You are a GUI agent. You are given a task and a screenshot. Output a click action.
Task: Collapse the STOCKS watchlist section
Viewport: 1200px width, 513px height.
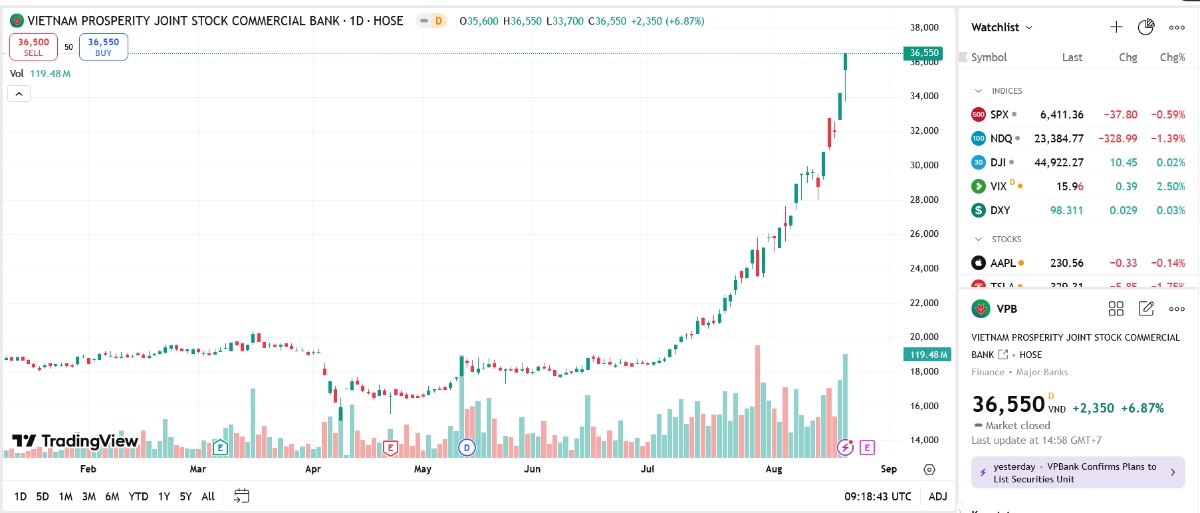coord(978,239)
